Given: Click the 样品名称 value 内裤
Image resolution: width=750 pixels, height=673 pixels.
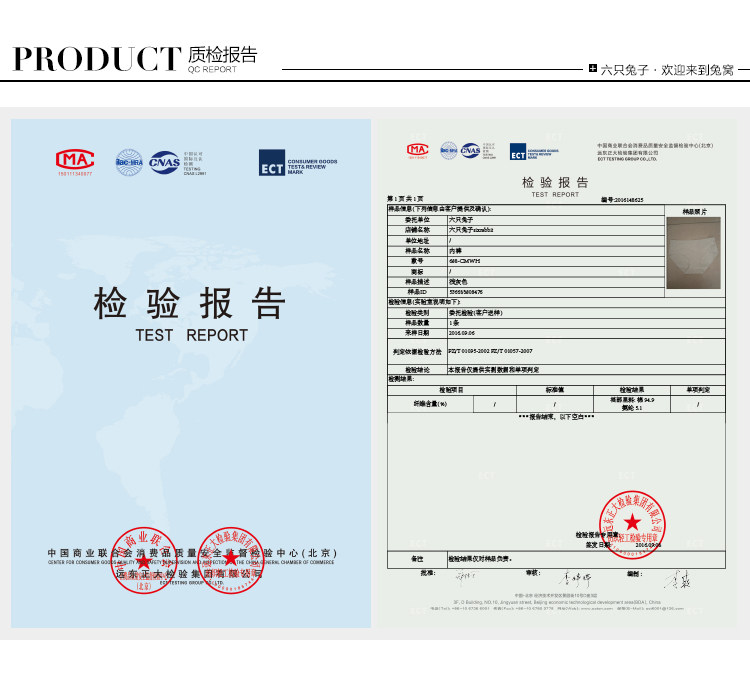Looking at the screenshot, I should click(x=455, y=251).
